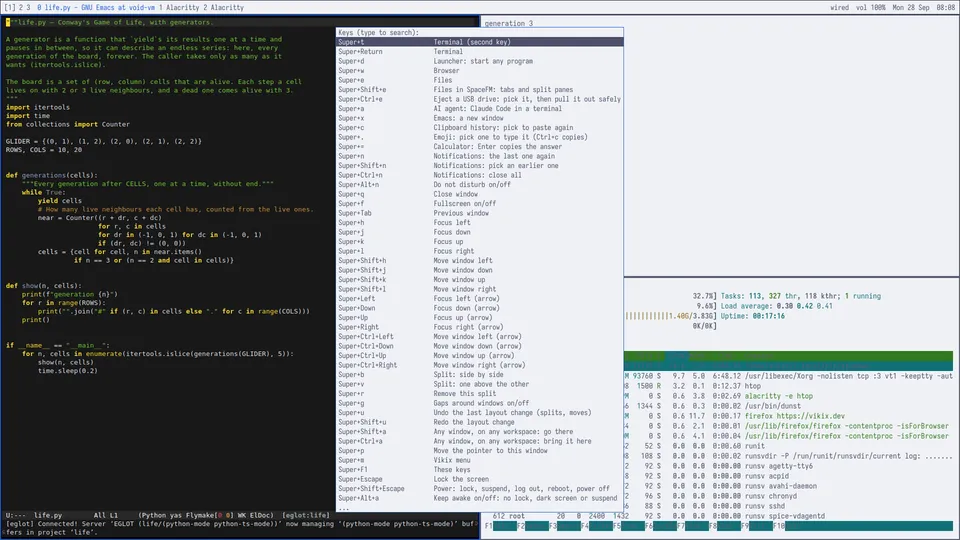Image resolution: width=960 pixels, height=540 pixels.
Task: Select the Super+F1 These keys entry
Action: pyautogui.click(x=480, y=470)
